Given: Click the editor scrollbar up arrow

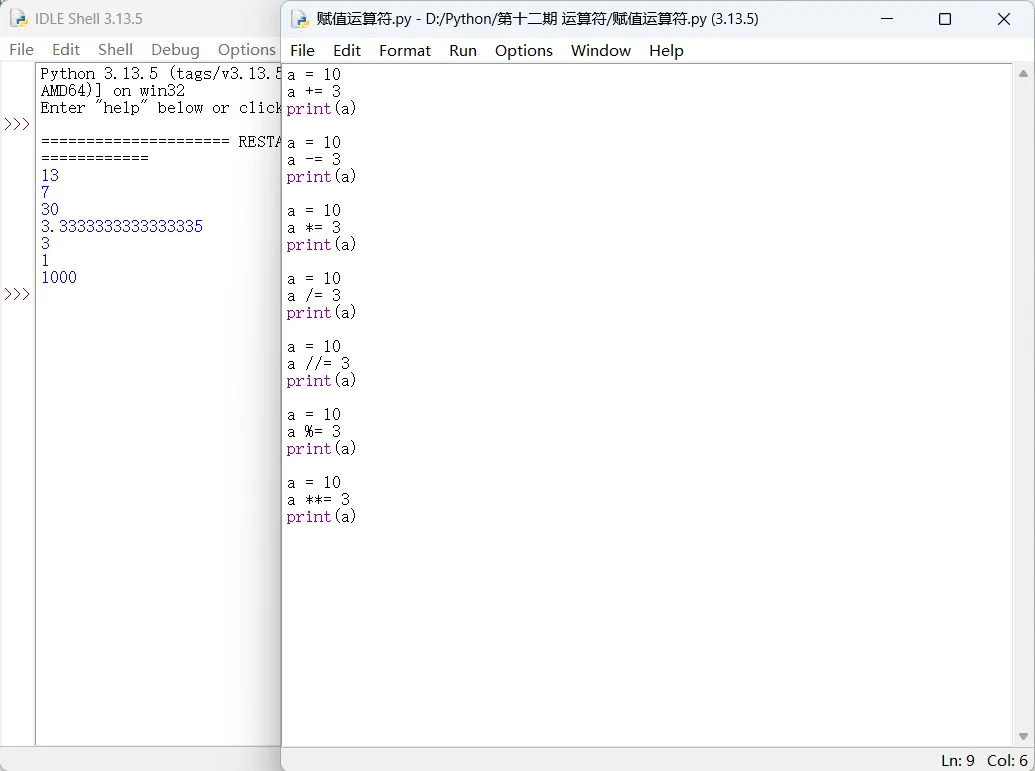Looking at the screenshot, I should tap(1023, 74).
